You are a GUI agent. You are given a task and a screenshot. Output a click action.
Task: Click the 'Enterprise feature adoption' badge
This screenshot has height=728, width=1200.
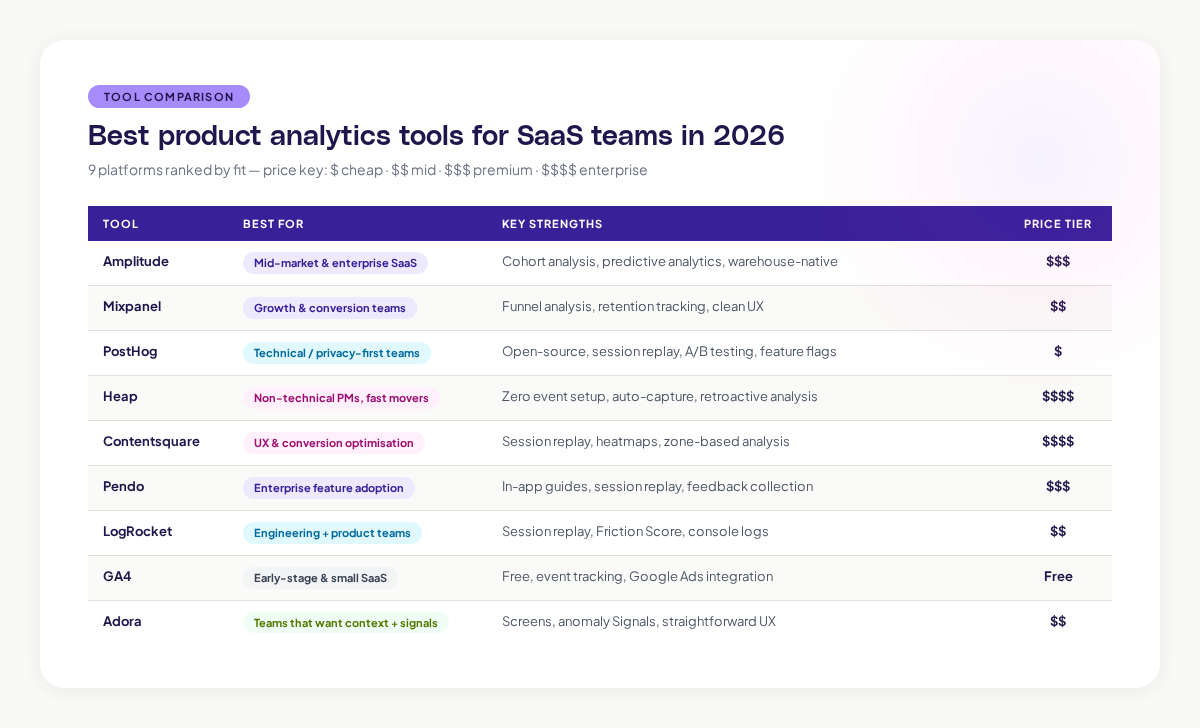329,488
